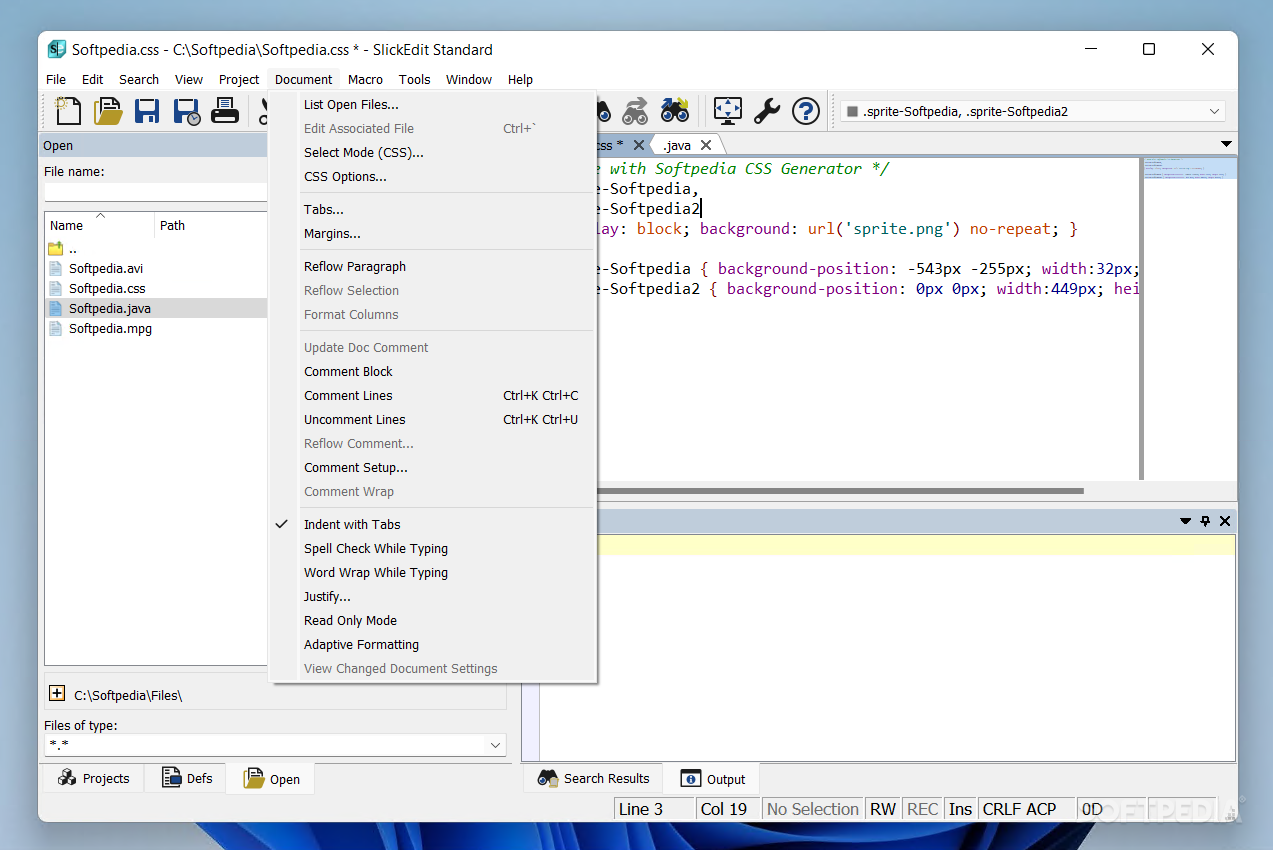
Task: Click the Fullscreen monitor toolbar icon
Action: tap(728, 110)
